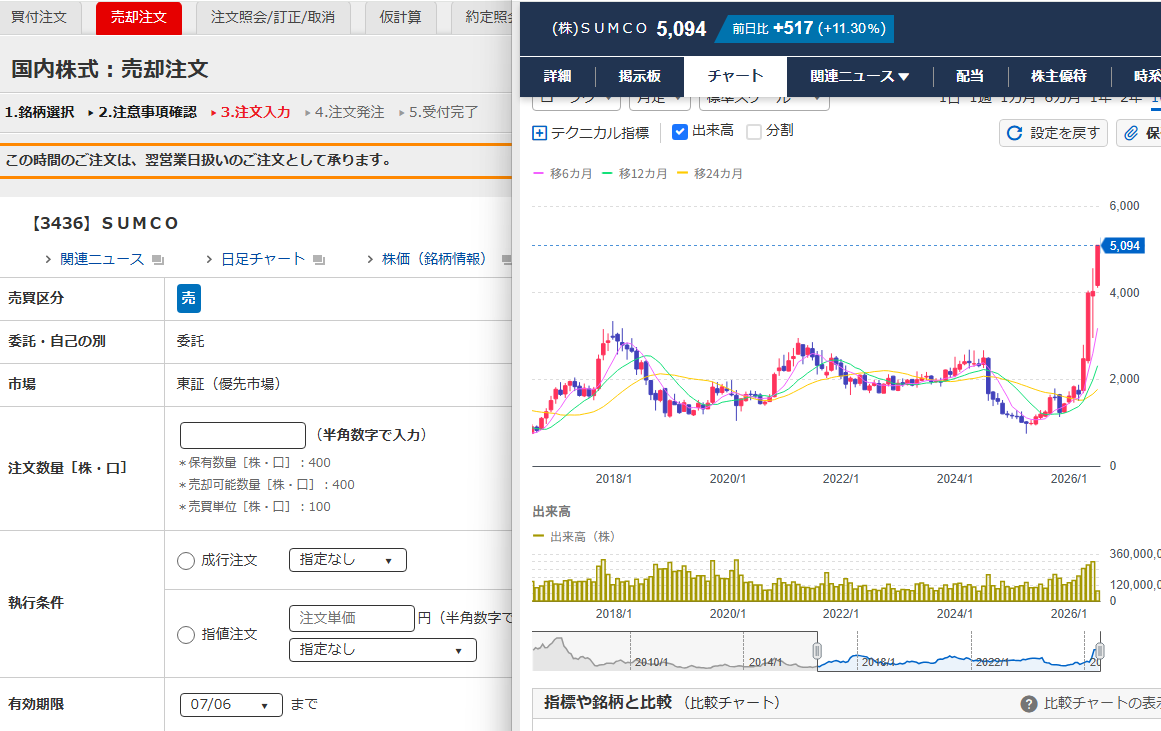Expand the テクニカル指標 plus icon
This screenshot has width=1161, height=731.
click(539, 133)
